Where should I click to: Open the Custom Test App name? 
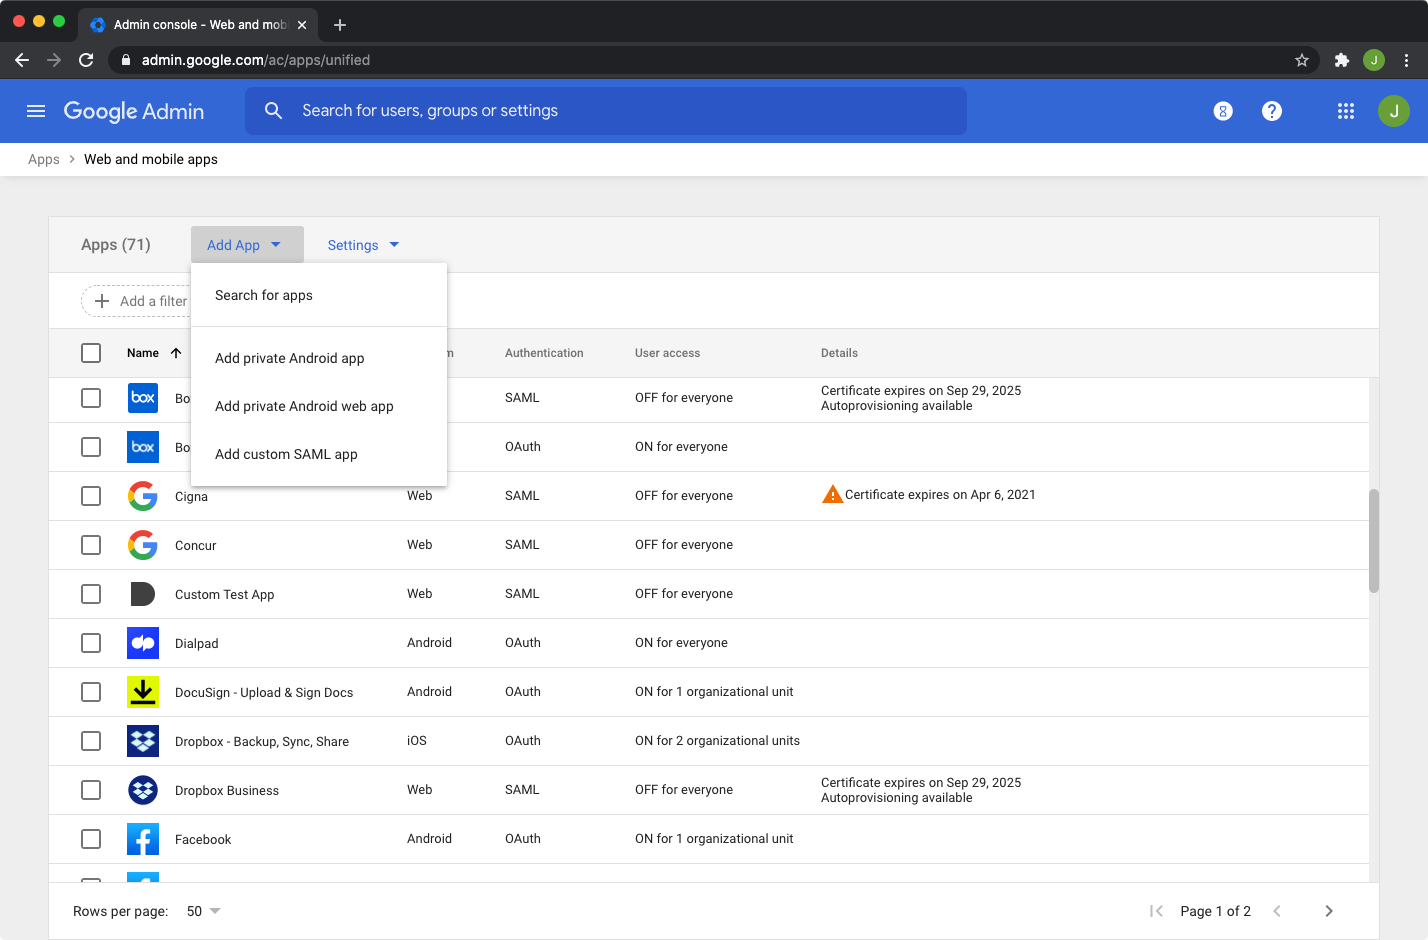224,594
